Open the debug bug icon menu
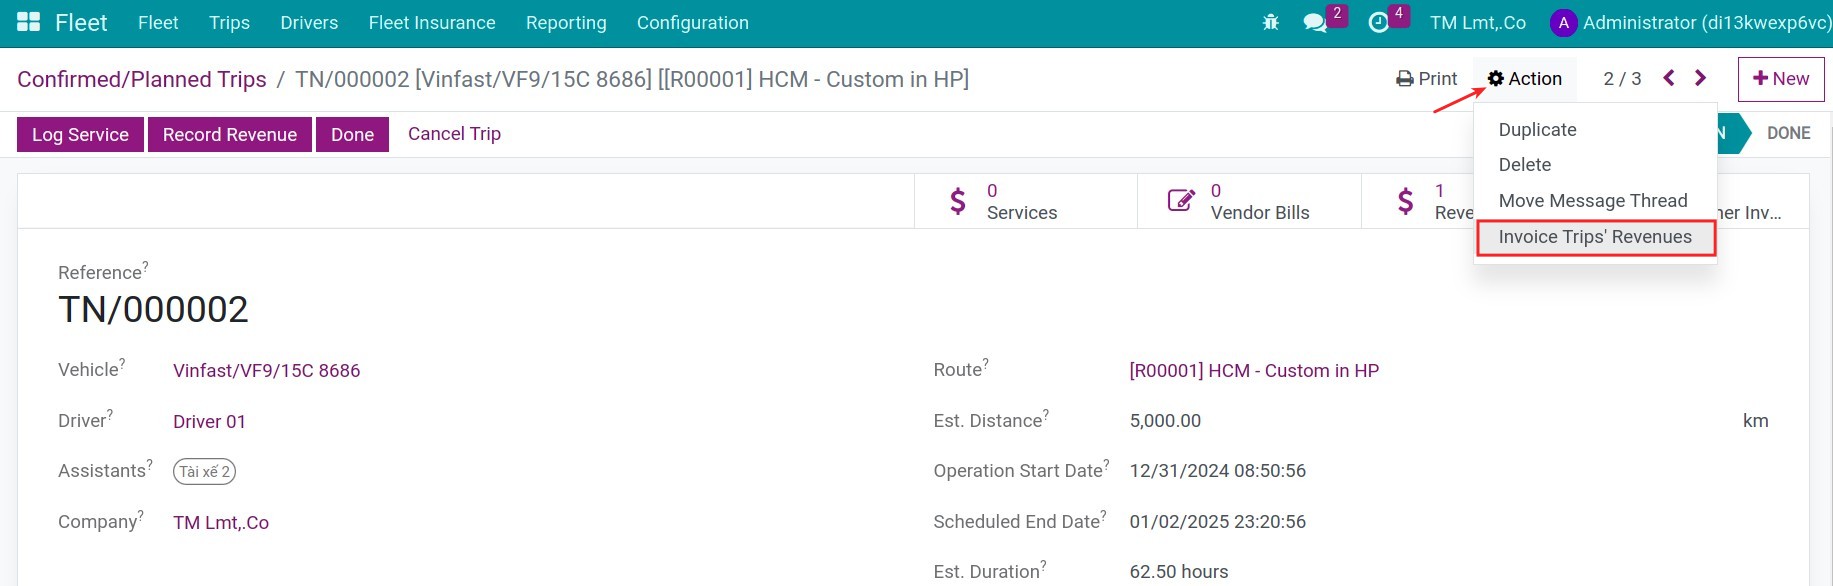The image size is (1833, 586). (x=1271, y=22)
